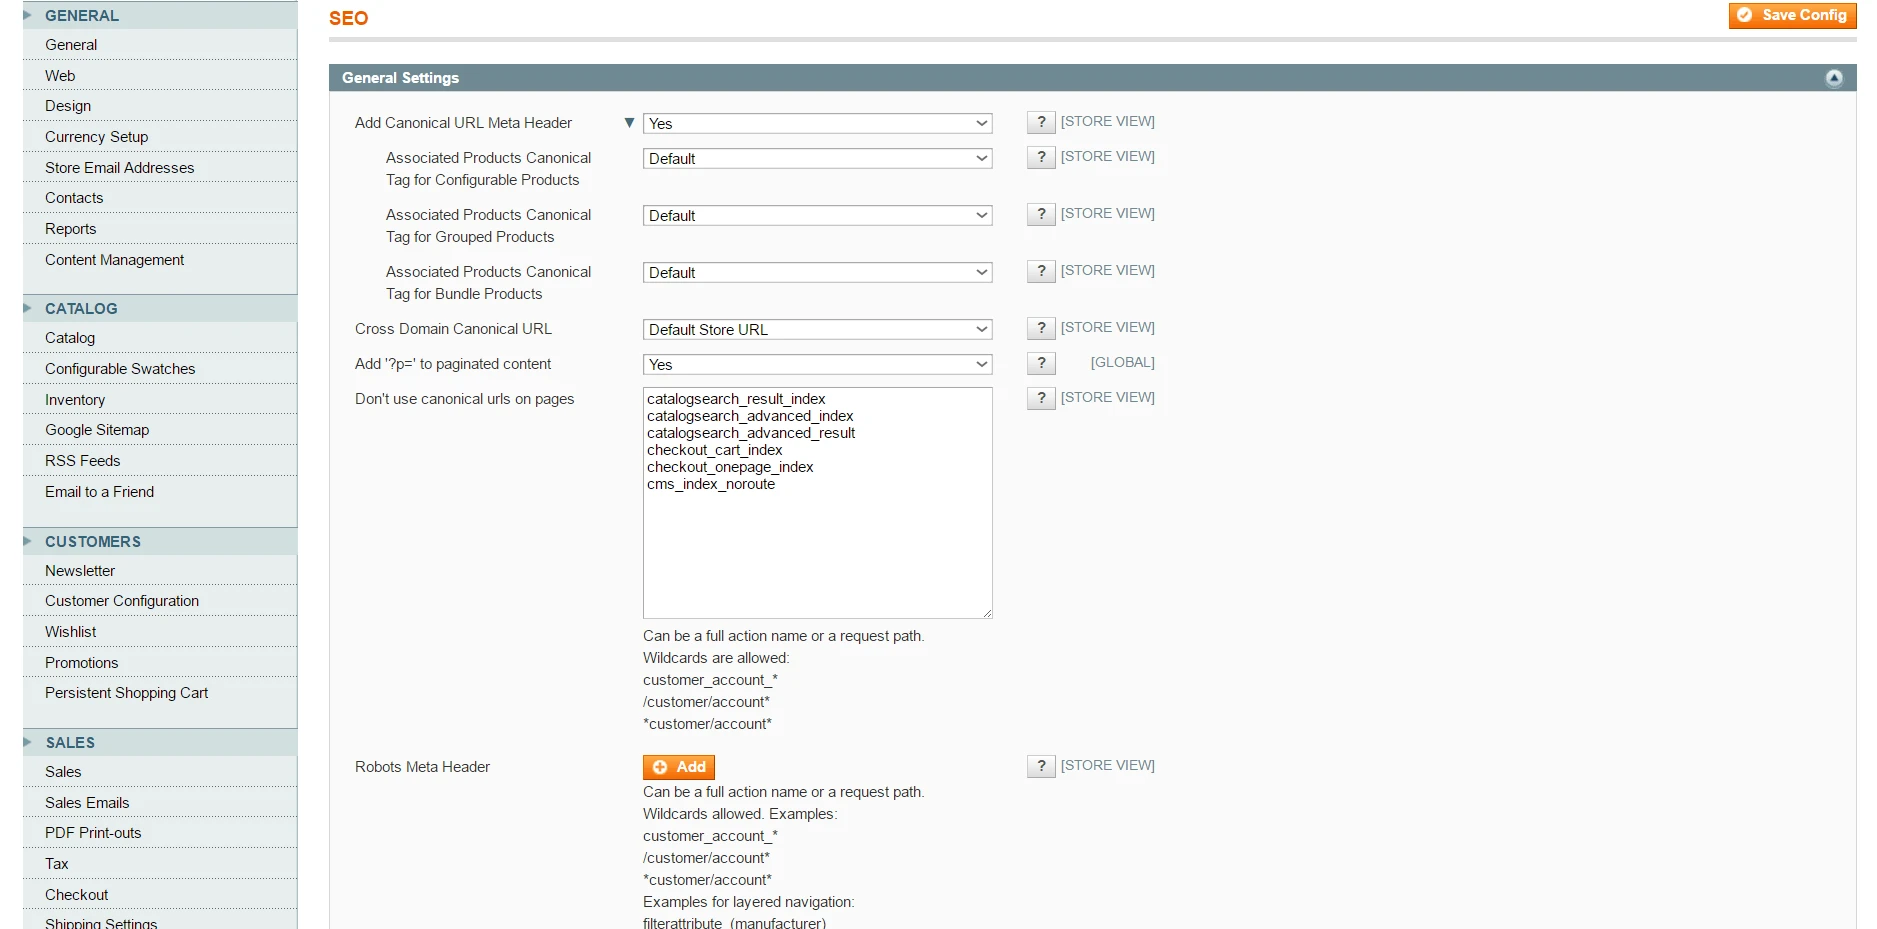Viewport: 1877px width, 929px height.
Task: Click the Save Config button
Action: click(x=1791, y=15)
